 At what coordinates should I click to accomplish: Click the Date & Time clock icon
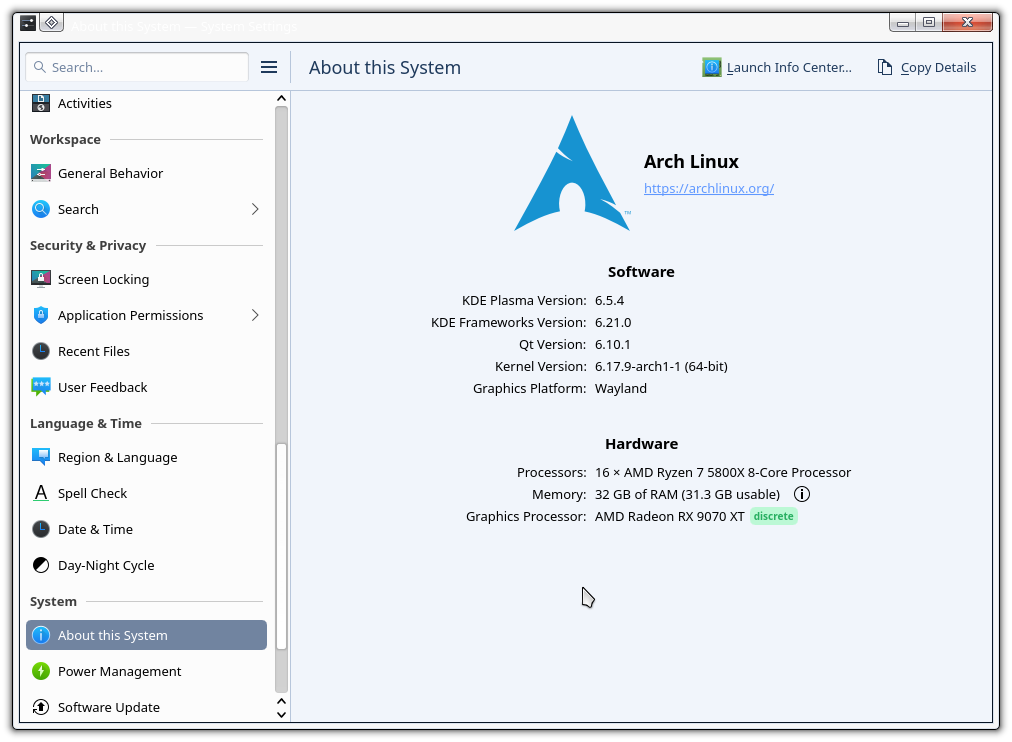point(41,529)
